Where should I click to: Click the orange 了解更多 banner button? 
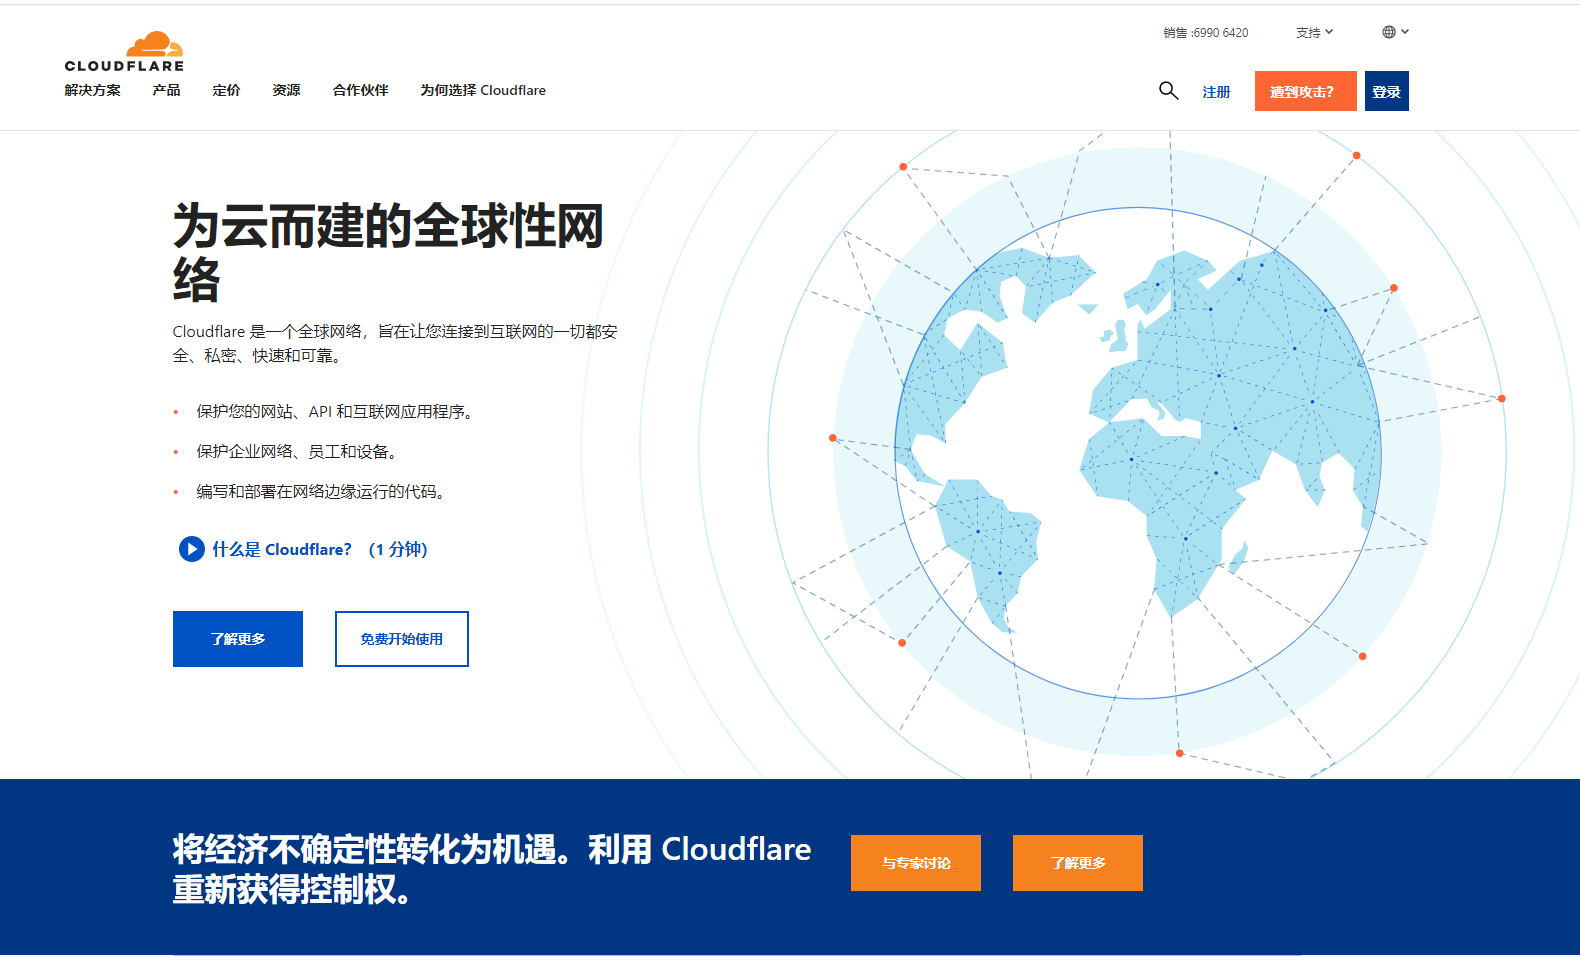tap(1078, 863)
